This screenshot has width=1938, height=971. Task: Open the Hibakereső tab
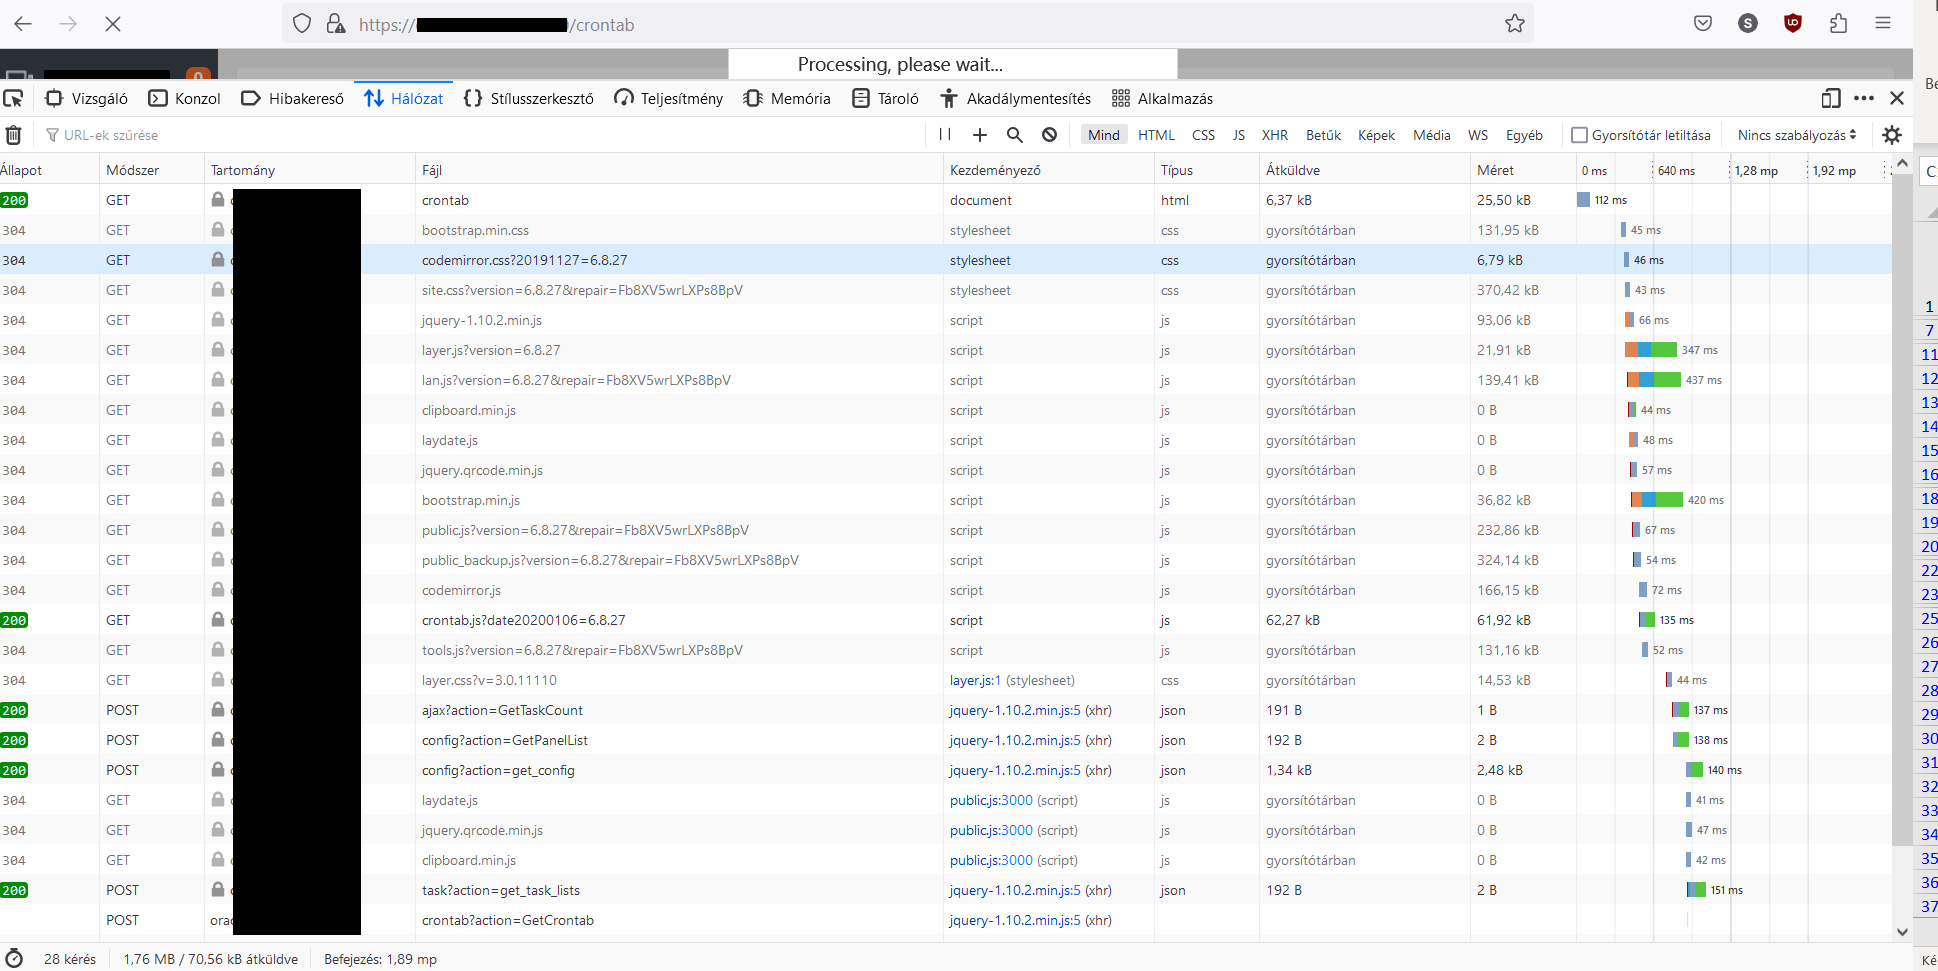(293, 98)
